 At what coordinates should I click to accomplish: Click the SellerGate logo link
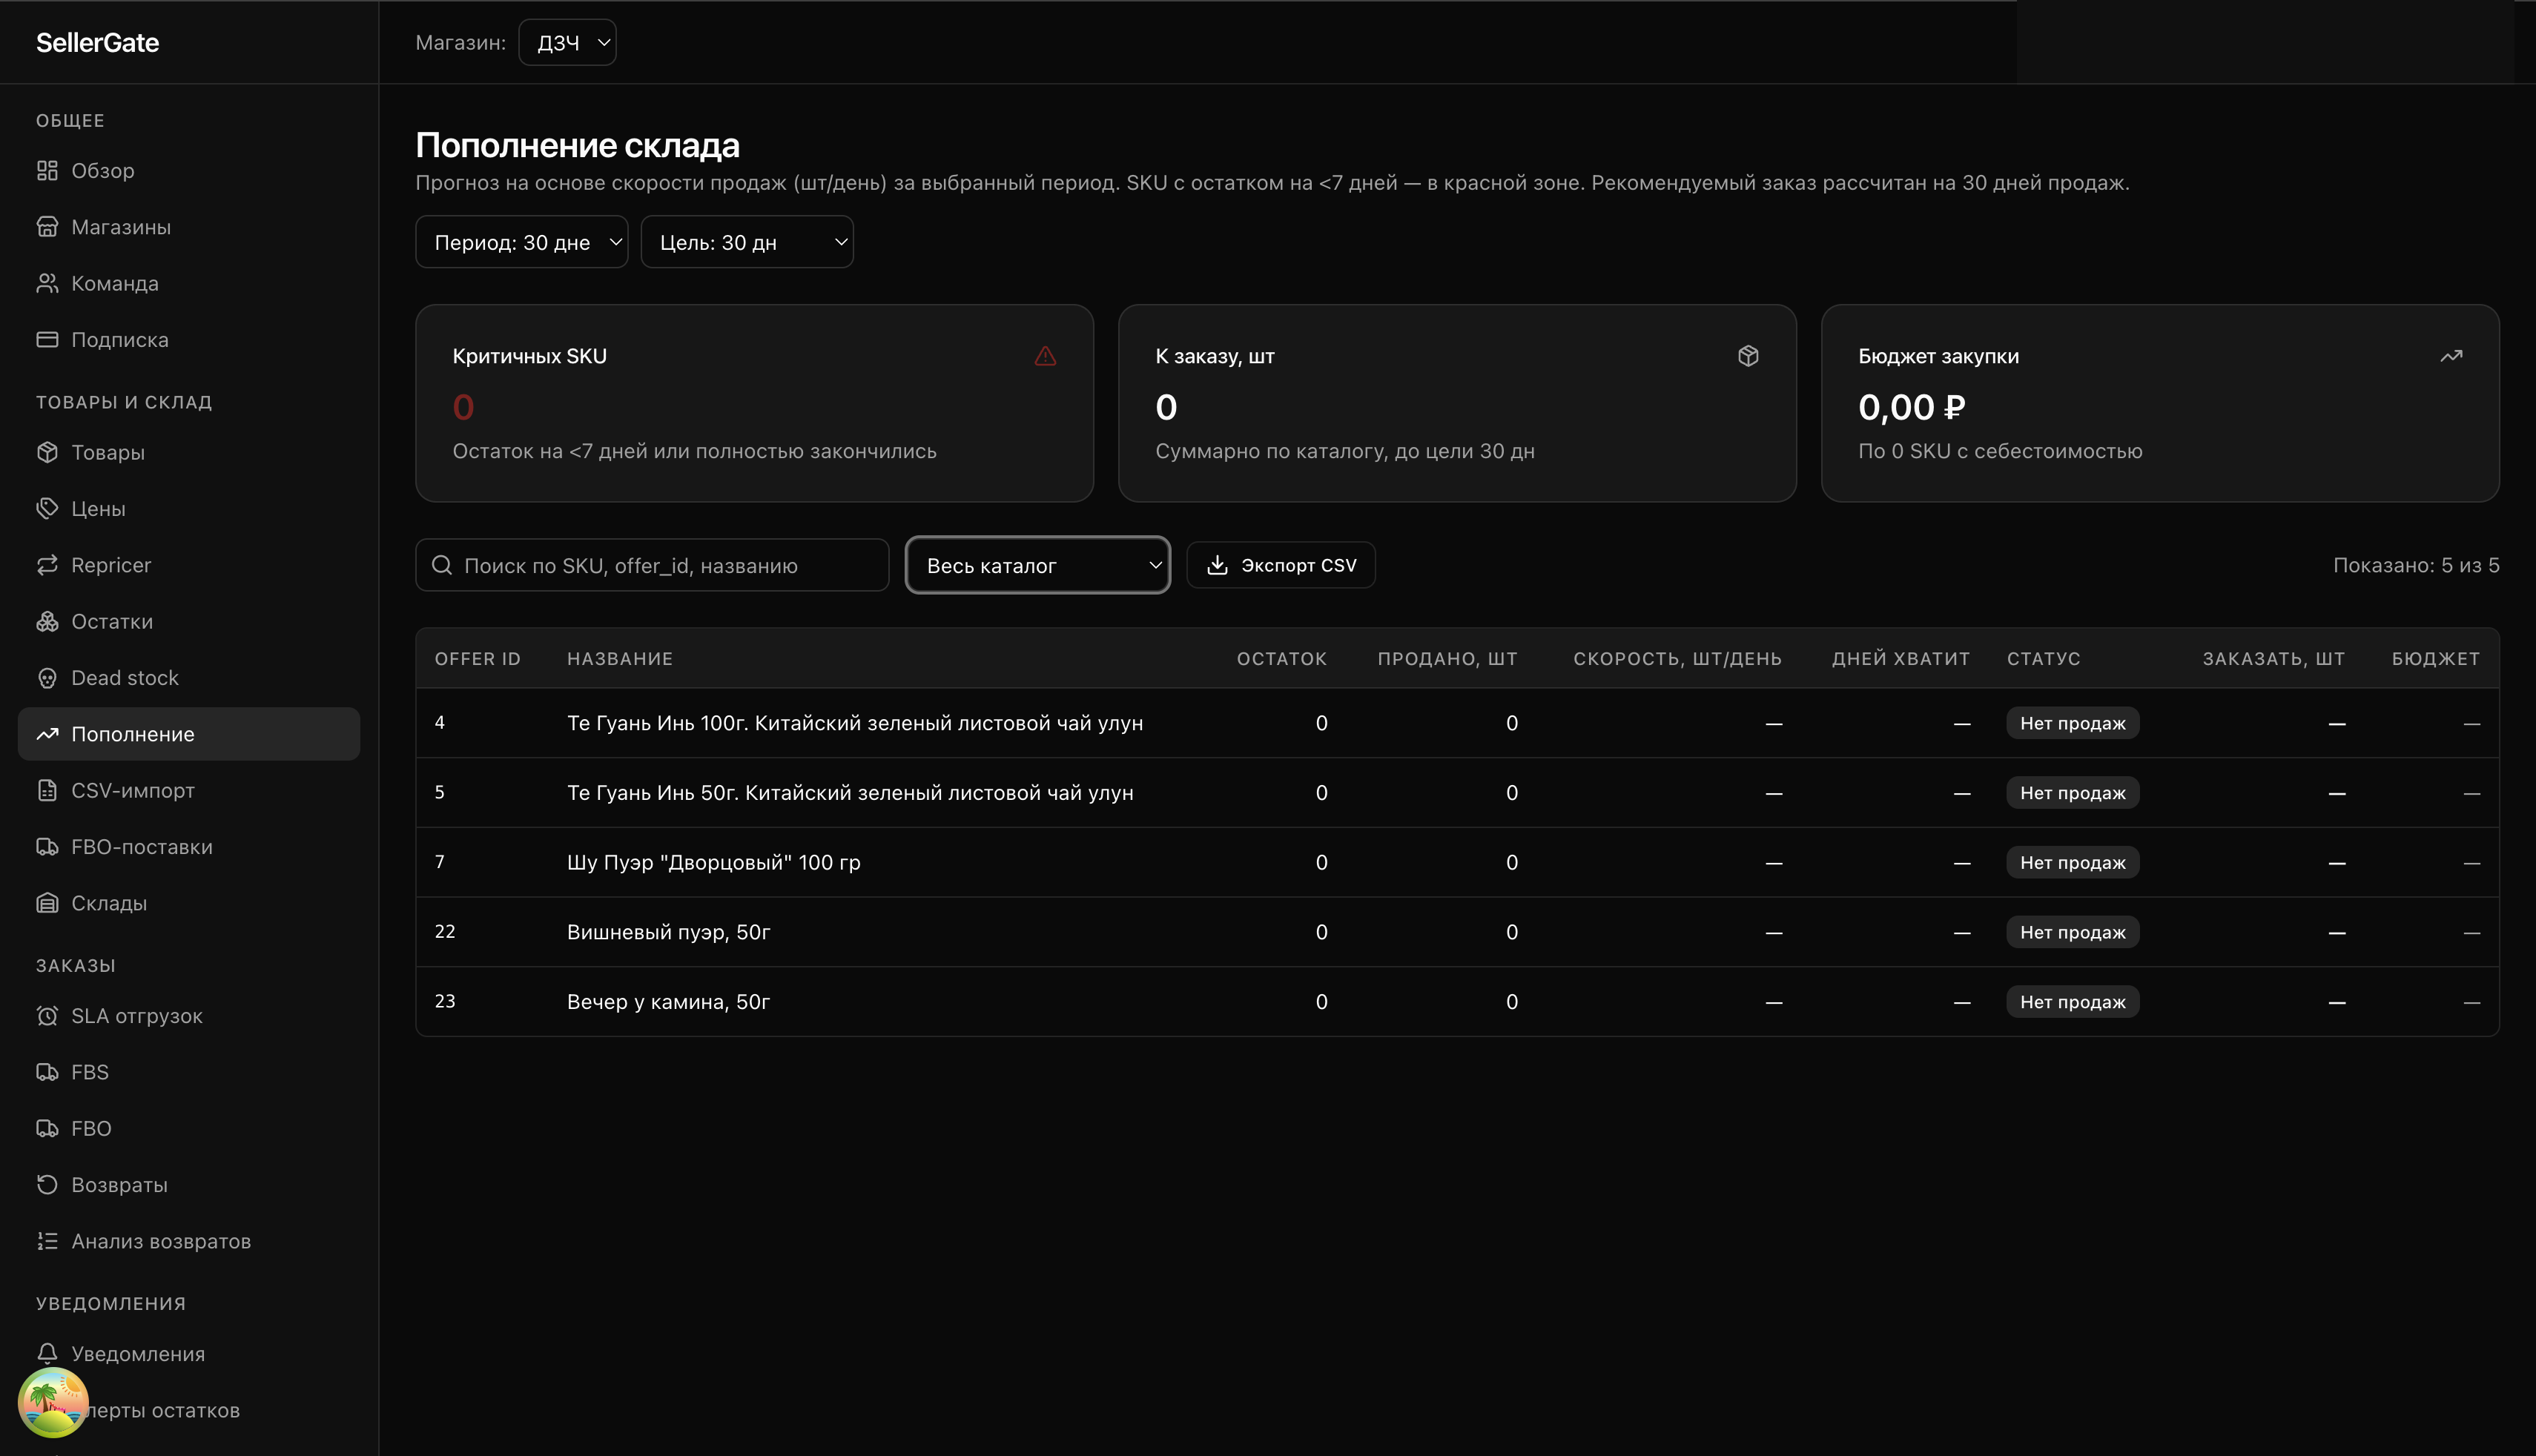point(98,43)
